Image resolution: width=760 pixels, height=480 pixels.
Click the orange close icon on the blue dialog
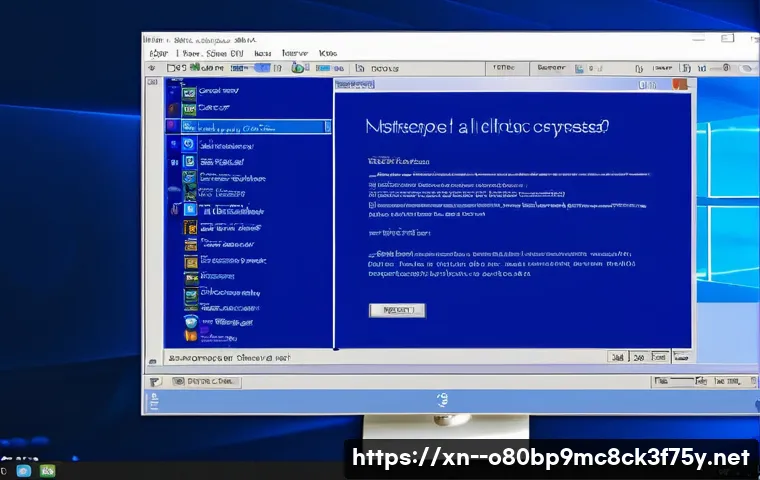(682, 87)
